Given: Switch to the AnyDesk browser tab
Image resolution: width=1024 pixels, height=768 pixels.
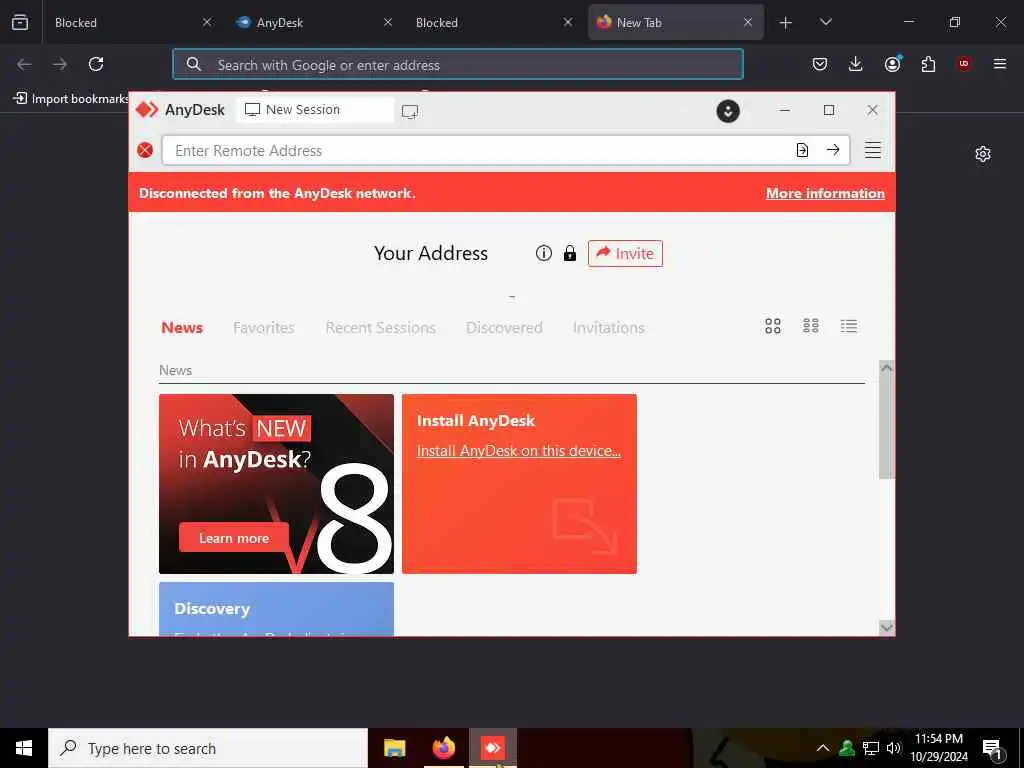Looking at the screenshot, I should click(x=313, y=22).
